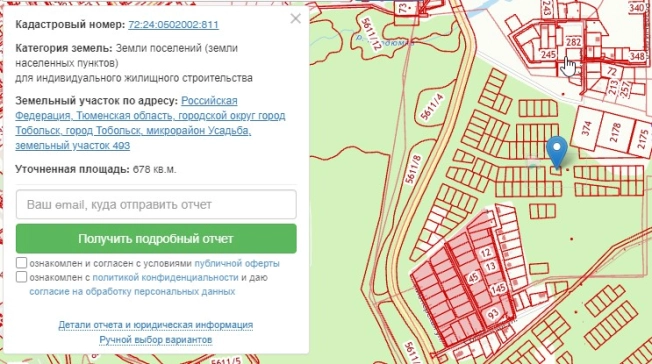The width and height of the screenshot is (652, 364).
Task: Close the cadastral info popup
Action: pyautogui.click(x=295, y=18)
